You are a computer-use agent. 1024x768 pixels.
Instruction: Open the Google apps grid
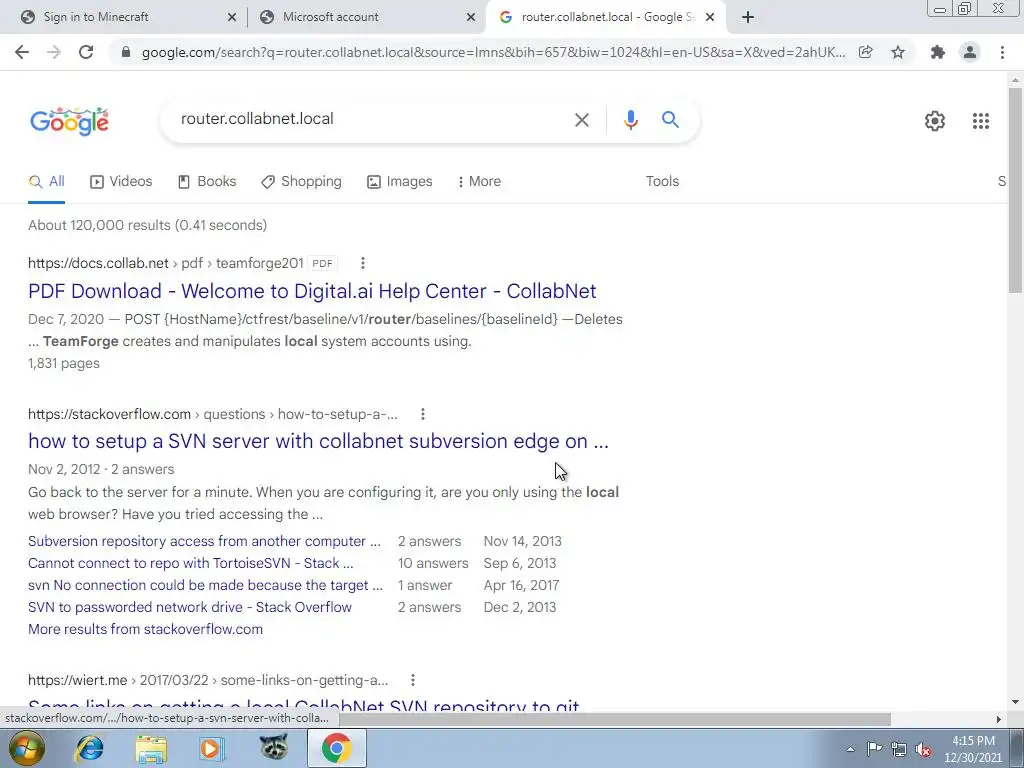click(x=980, y=121)
